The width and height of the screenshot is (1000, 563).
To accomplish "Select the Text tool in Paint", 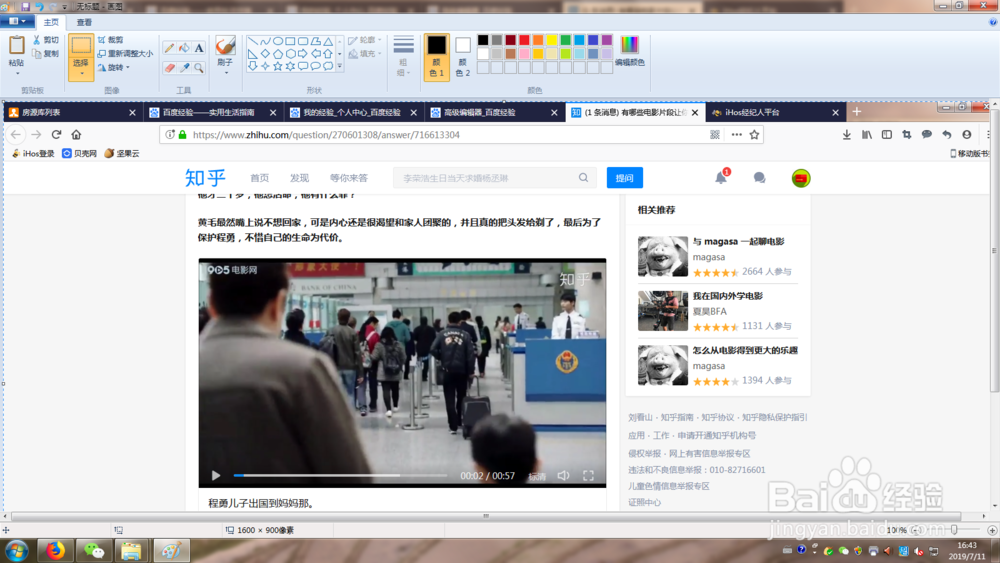I will [x=199, y=48].
